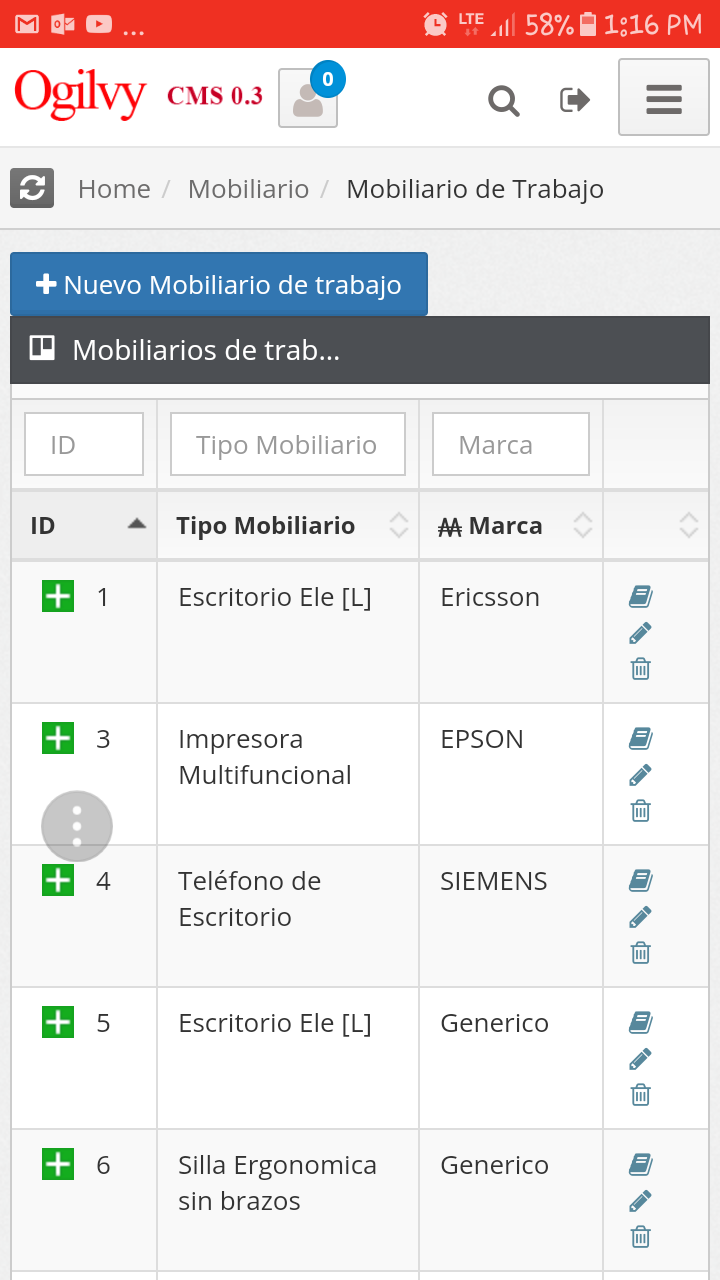Open the search magnifier icon
This screenshot has height=1280, width=720.
pyautogui.click(x=504, y=100)
